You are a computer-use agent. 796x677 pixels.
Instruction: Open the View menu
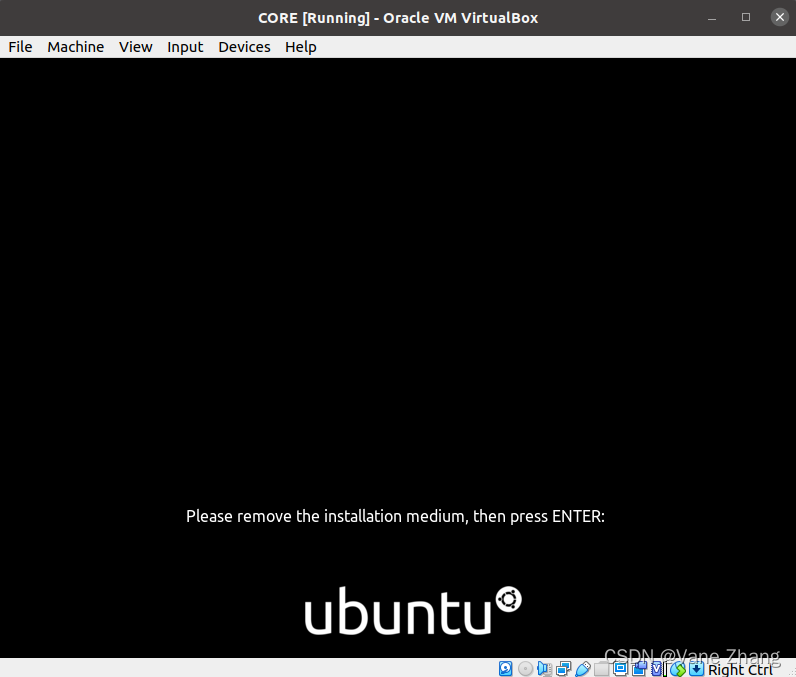point(136,47)
